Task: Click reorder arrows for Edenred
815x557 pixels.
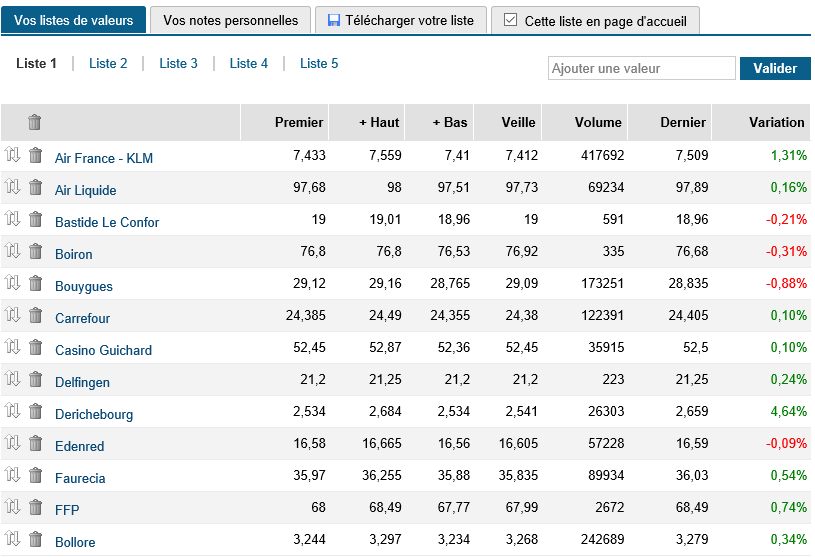Action: point(12,443)
